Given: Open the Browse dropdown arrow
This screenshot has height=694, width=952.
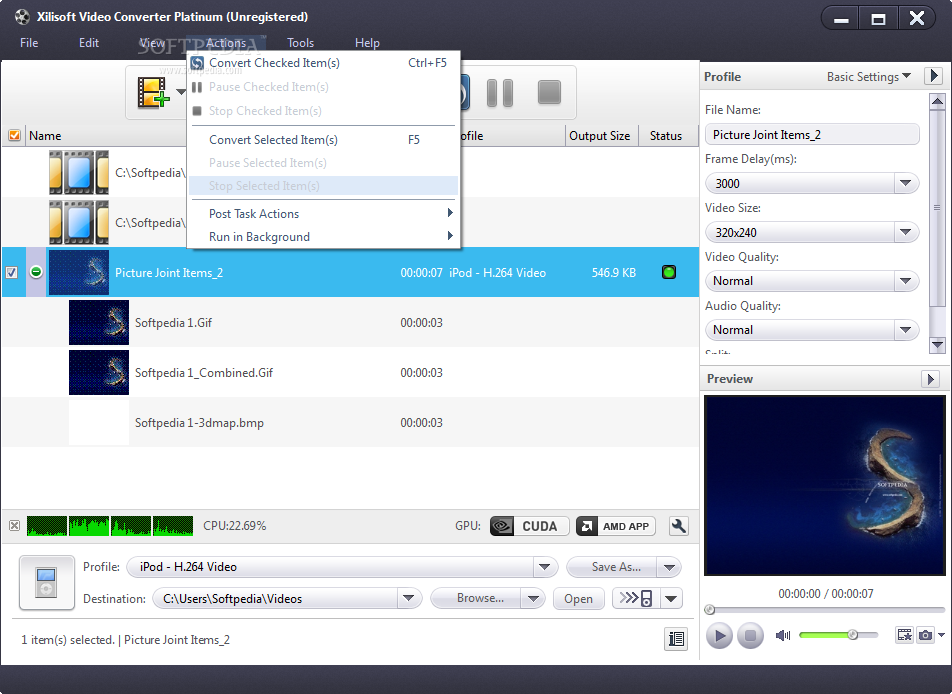Looking at the screenshot, I should point(532,599).
